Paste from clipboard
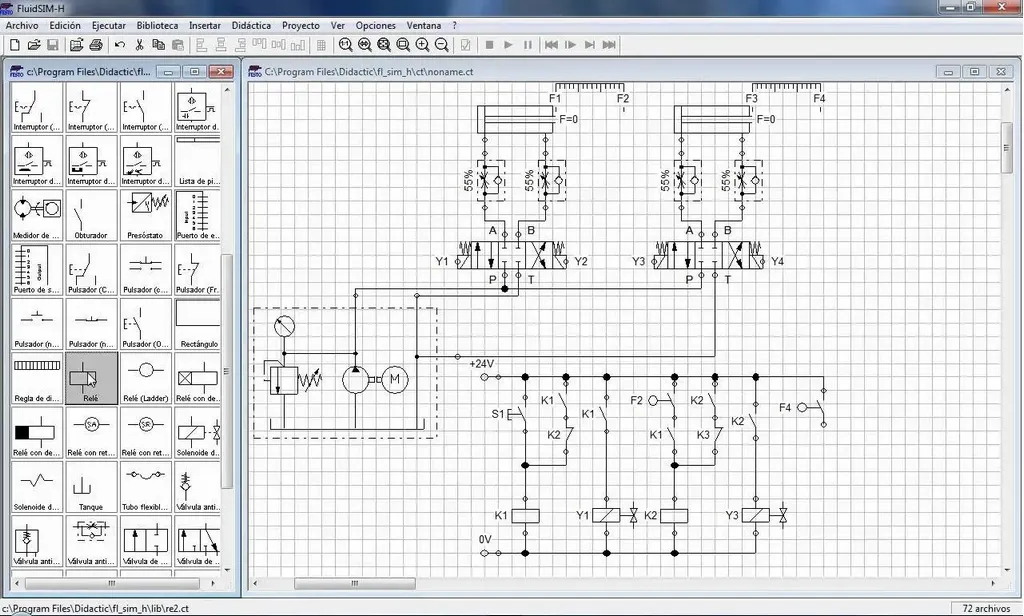The width and height of the screenshot is (1024, 616). point(177,45)
